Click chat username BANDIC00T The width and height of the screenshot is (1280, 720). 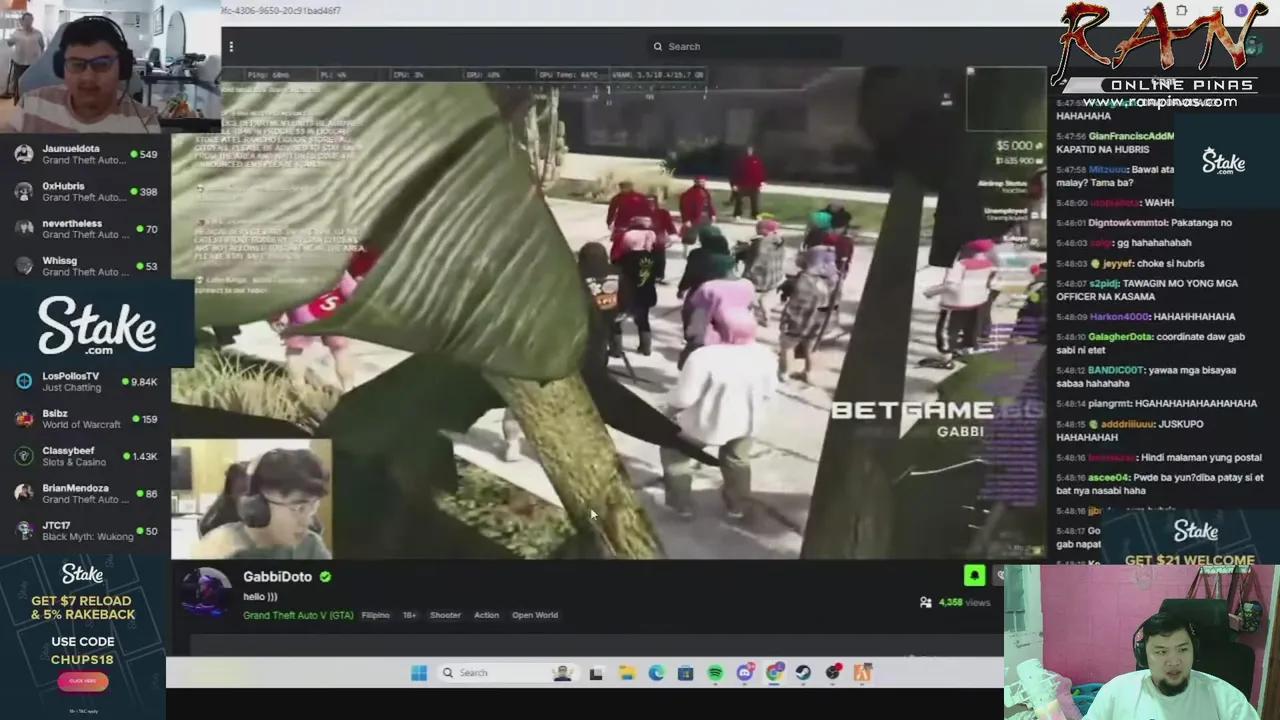point(1117,370)
